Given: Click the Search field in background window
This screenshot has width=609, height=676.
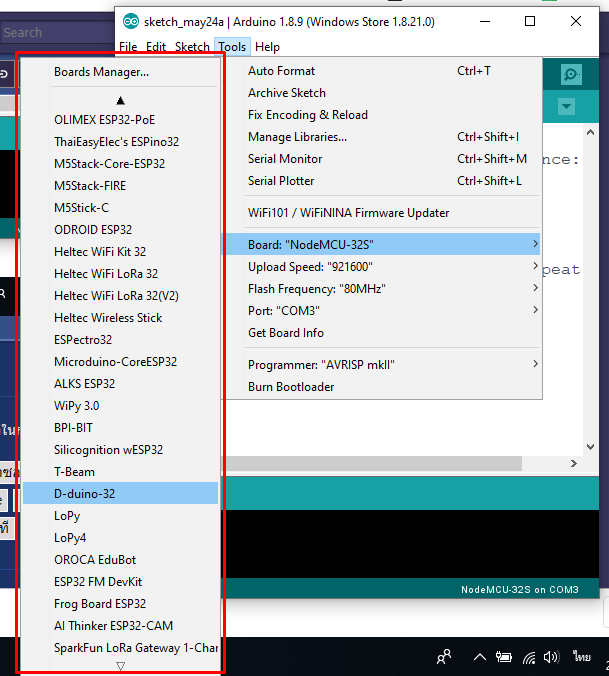Looking at the screenshot, I should pyautogui.click(x=57, y=32).
